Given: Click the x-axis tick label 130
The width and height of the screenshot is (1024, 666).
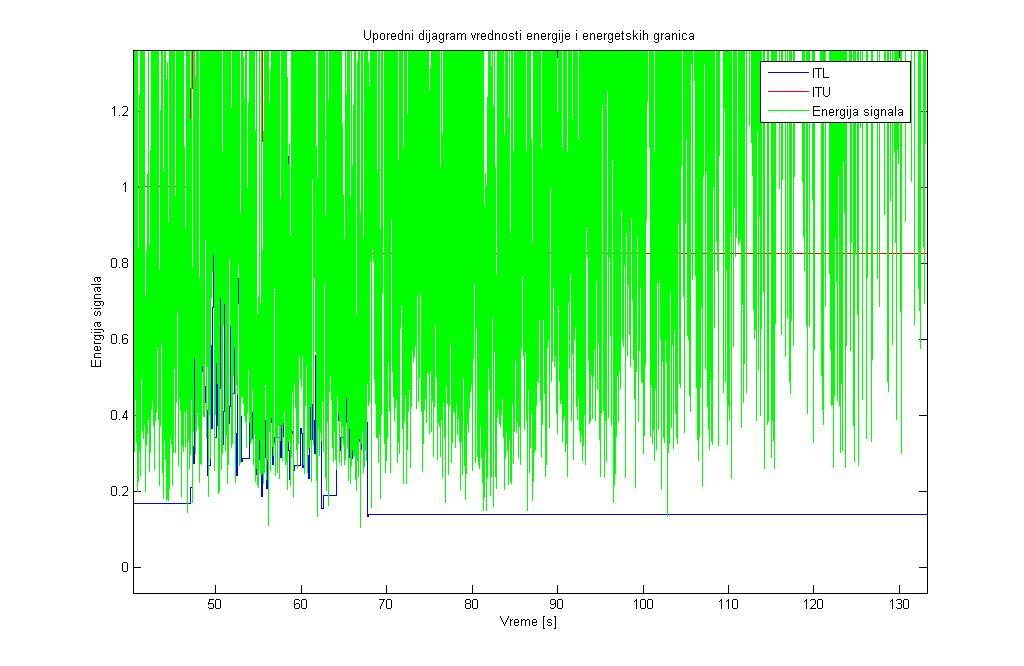Looking at the screenshot, I should coord(899,605).
